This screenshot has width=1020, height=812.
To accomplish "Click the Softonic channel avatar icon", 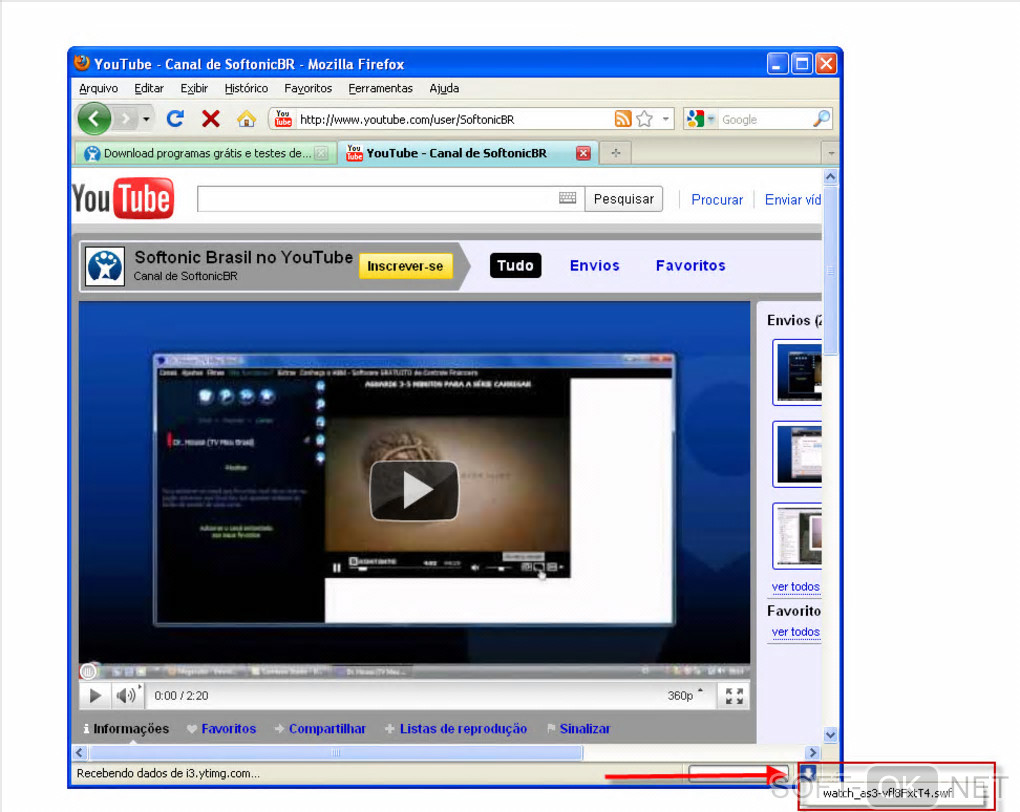I will pos(105,267).
